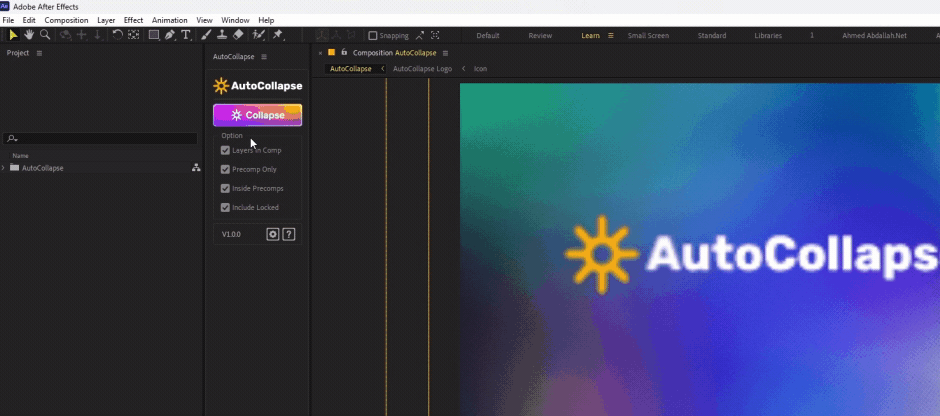The width and height of the screenshot is (940, 416).
Task: Toggle the Precomp Only checkbox
Action: click(x=225, y=170)
